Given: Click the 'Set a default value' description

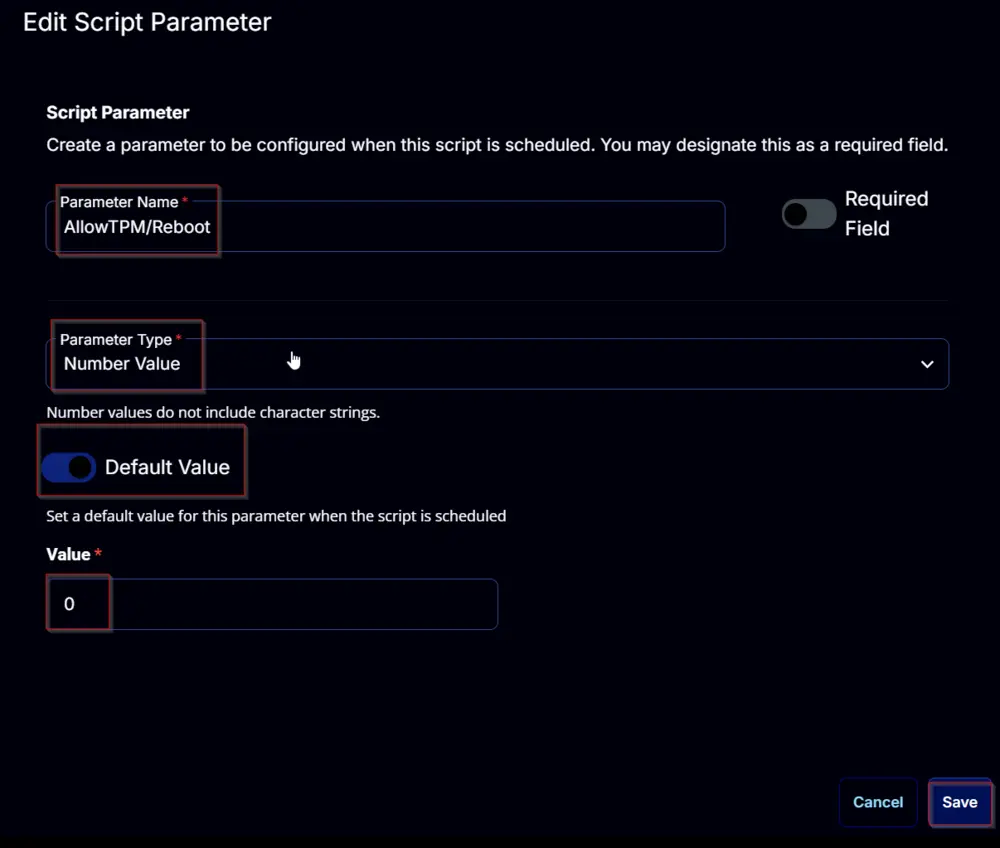Looking at the screenshot, I should point(276,516).
